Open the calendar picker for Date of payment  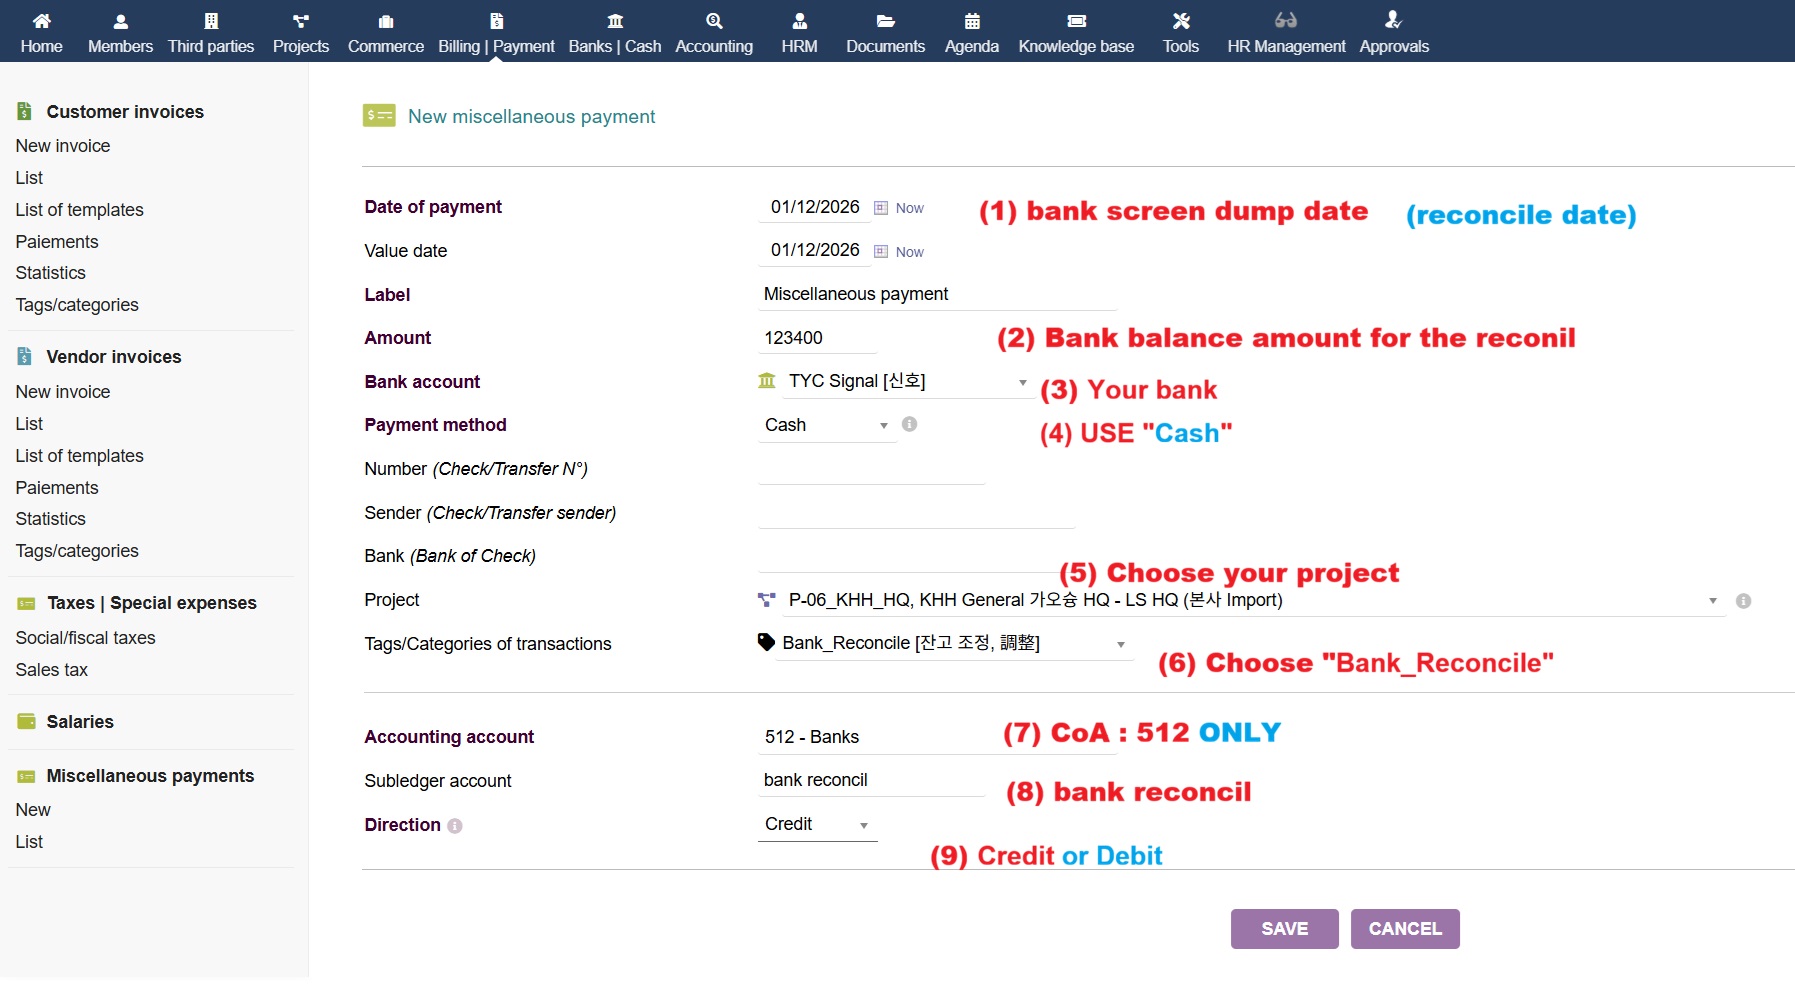click(x=881, y=208)
